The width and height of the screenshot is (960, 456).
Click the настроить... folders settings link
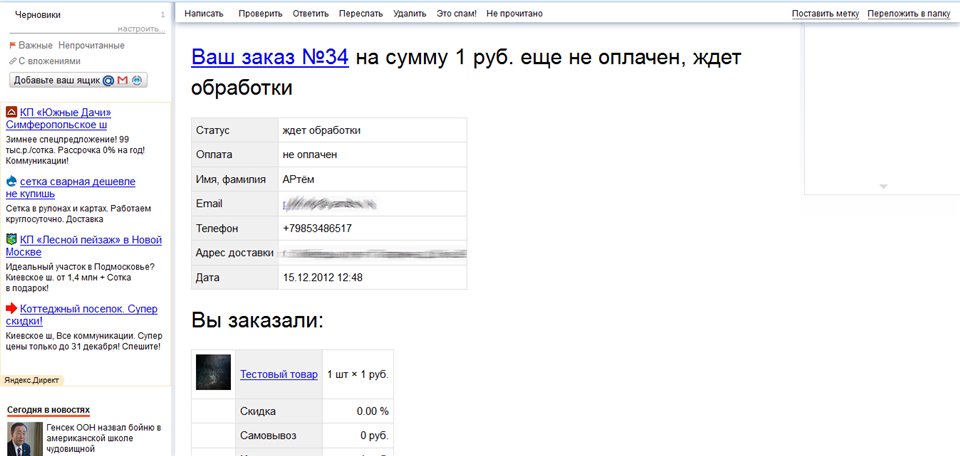pyautogui.click(x=141, y=29)
